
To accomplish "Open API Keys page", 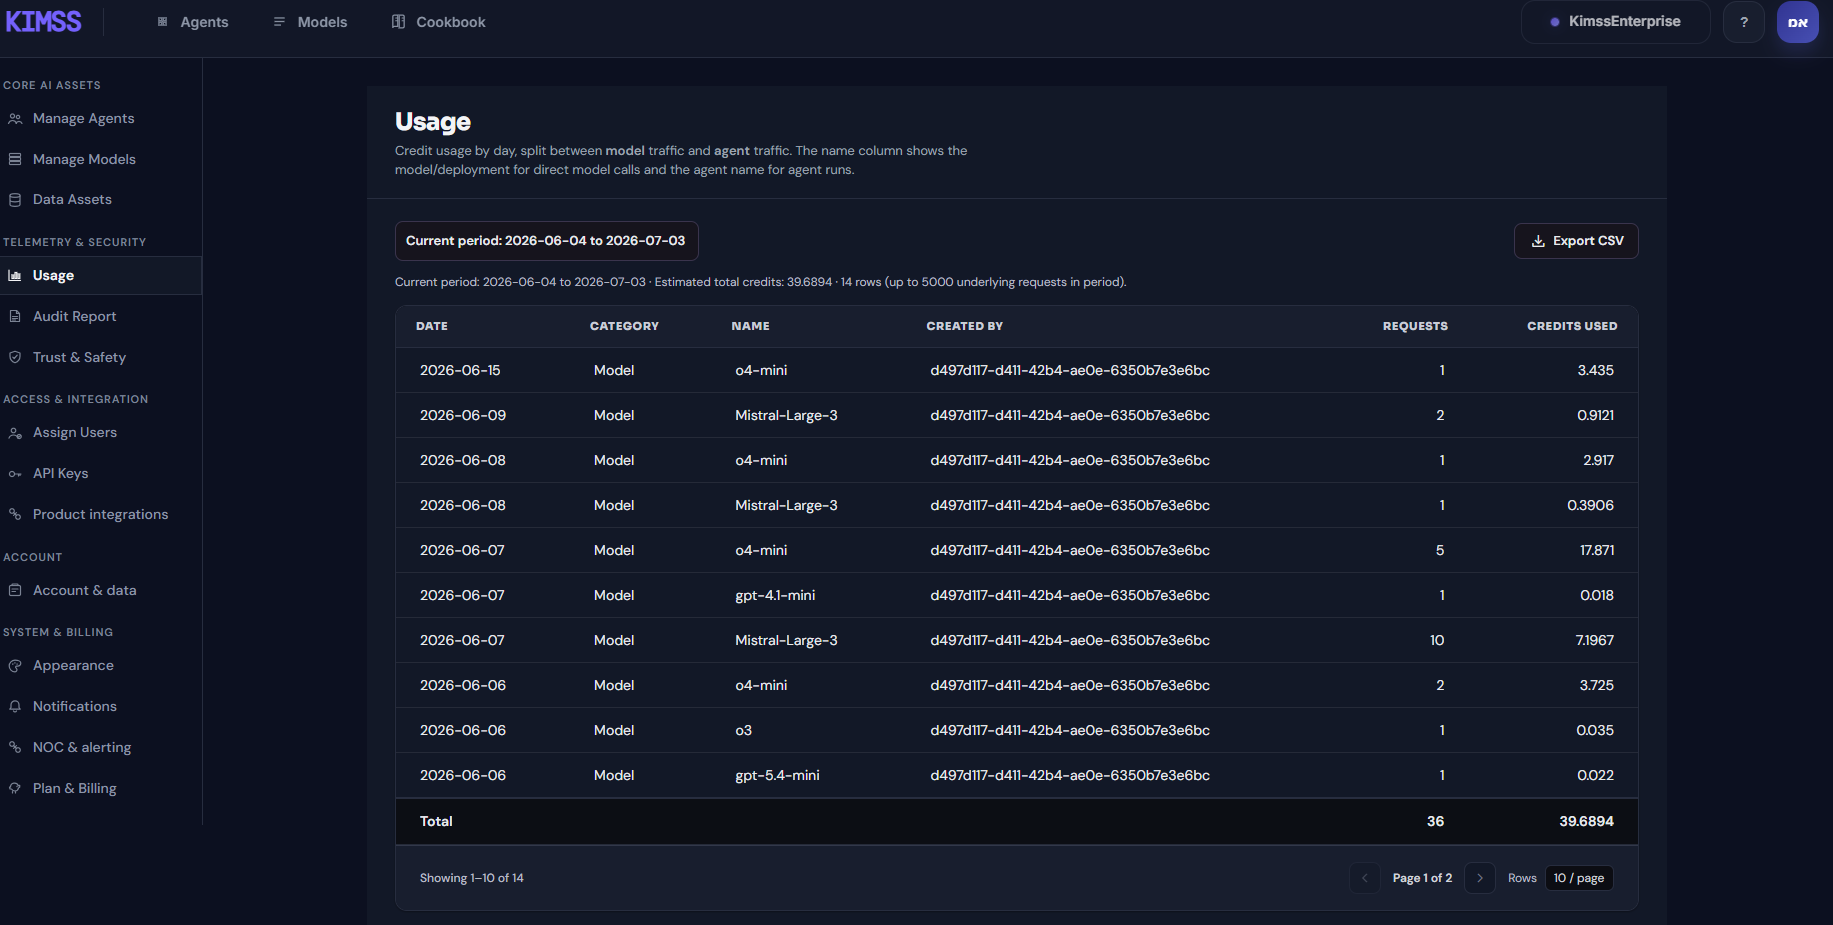I will tap(100, 474).
